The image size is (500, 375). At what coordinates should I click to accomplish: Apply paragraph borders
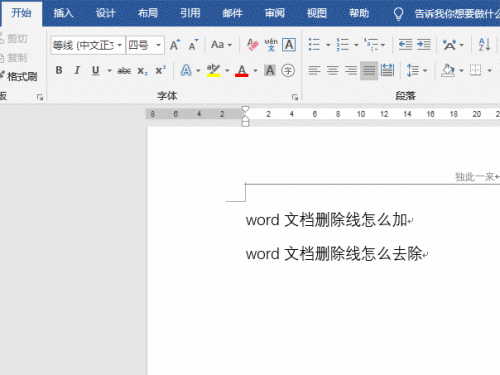pos(476,70)
